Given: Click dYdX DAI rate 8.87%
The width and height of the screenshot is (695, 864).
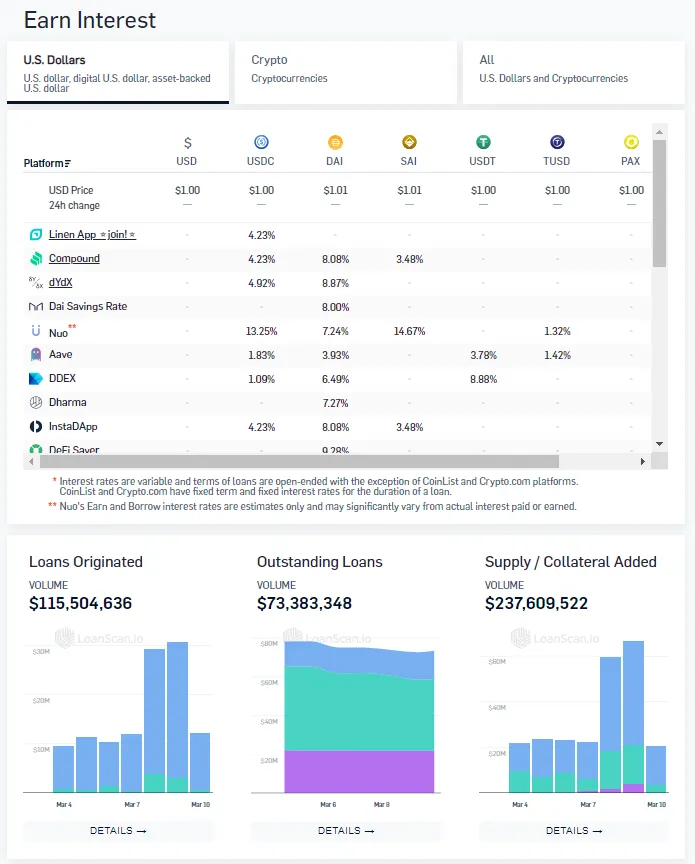Looking at the screenshot, I should (336, 283).
